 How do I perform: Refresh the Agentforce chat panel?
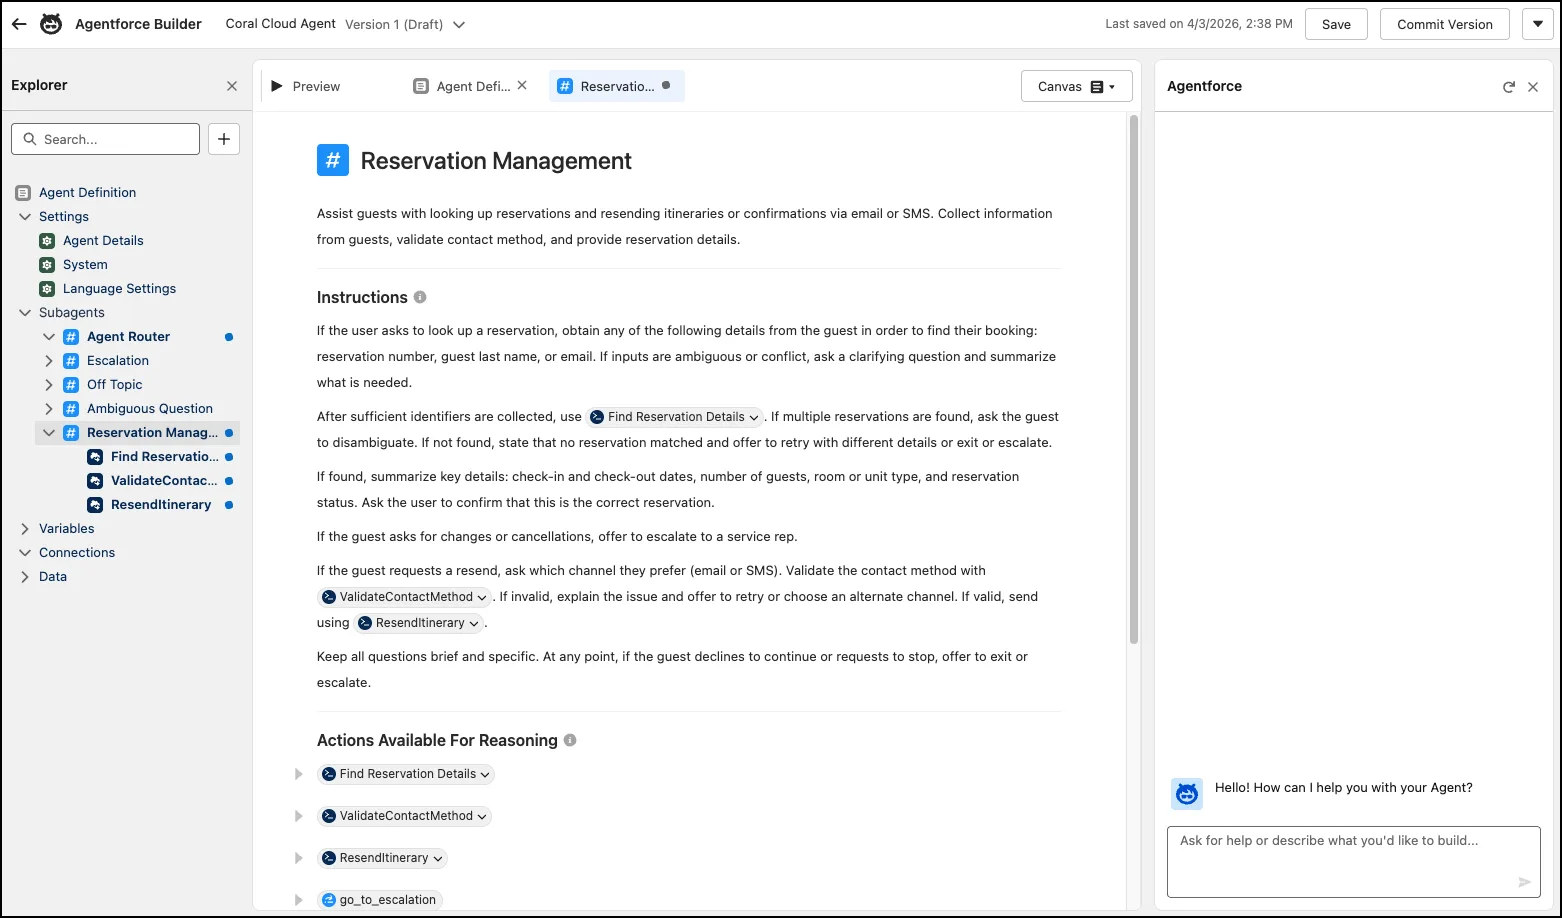[x=1509, y=87]
